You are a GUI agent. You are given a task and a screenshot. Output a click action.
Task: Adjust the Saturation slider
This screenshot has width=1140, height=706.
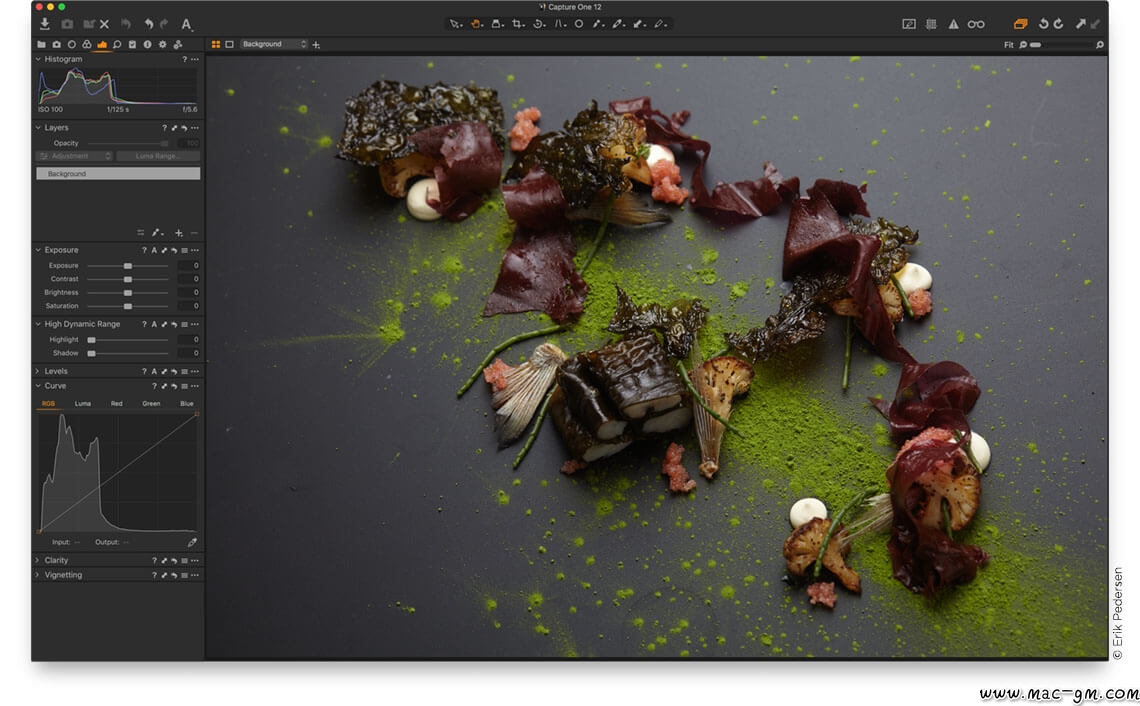[x=128, y=306]
